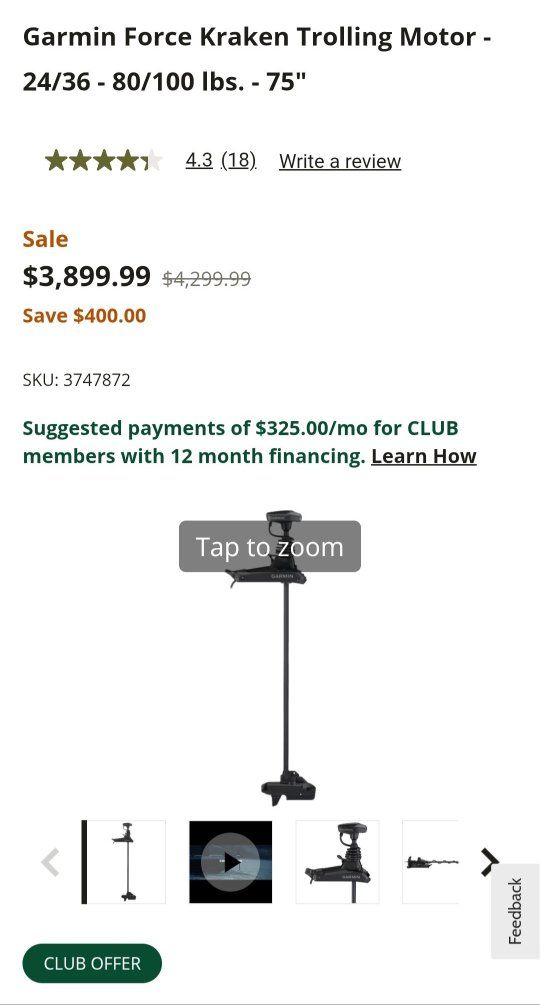Image resolution: width=540 pixels, height=1005 pixels.
Task: Open the Learn How financing link
Action: [423, 456]
